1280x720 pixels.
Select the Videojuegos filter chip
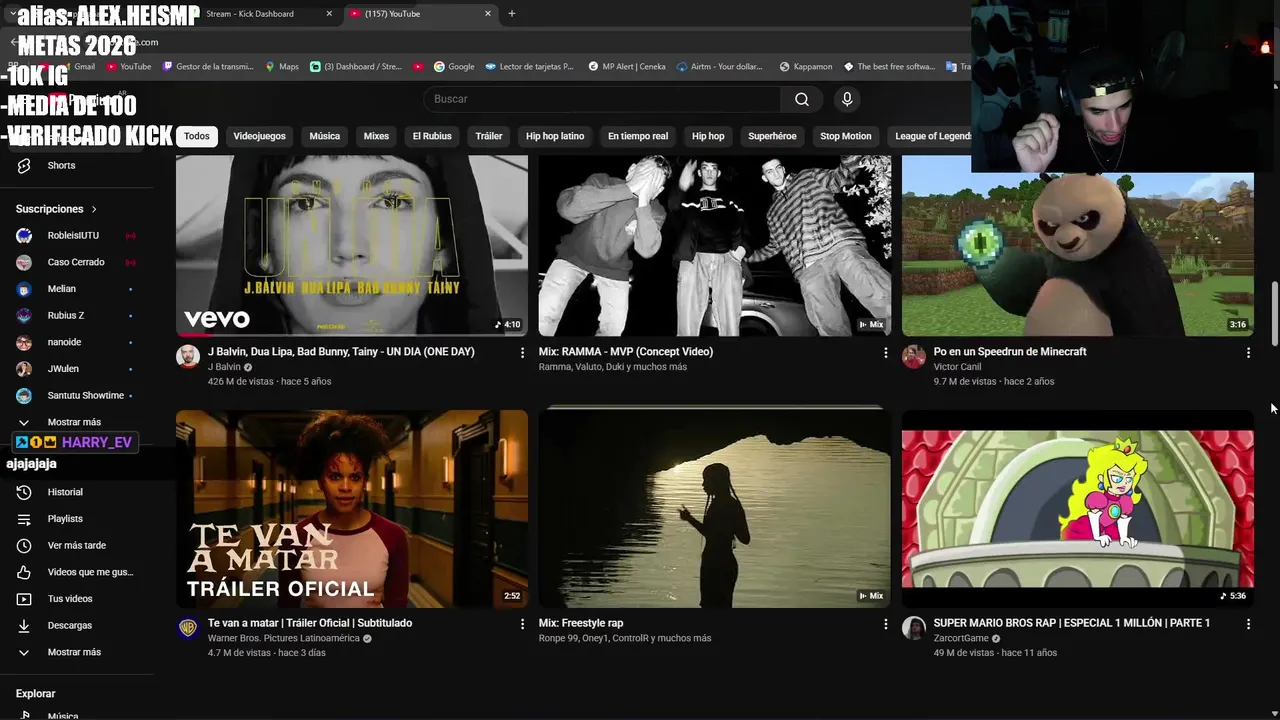click(259, 136)
